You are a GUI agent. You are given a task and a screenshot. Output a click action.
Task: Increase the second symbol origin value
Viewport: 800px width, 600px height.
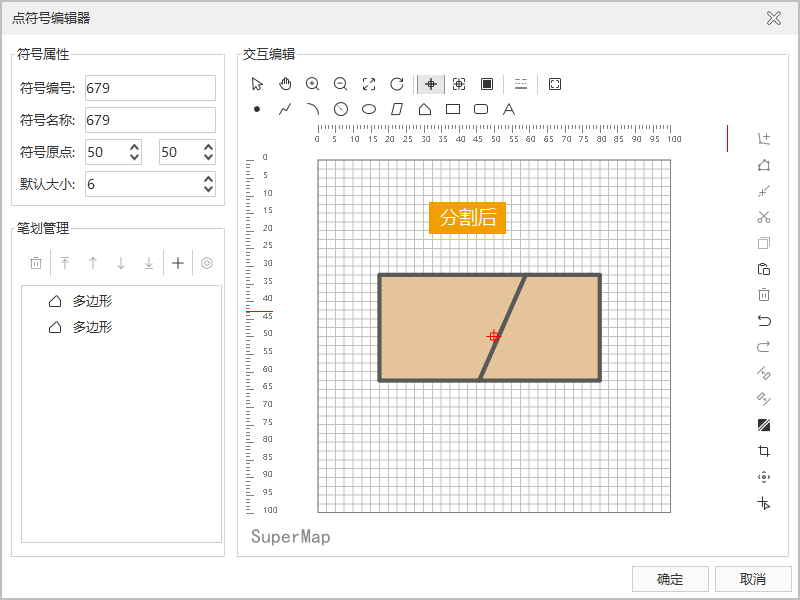[x=208, y=147]
